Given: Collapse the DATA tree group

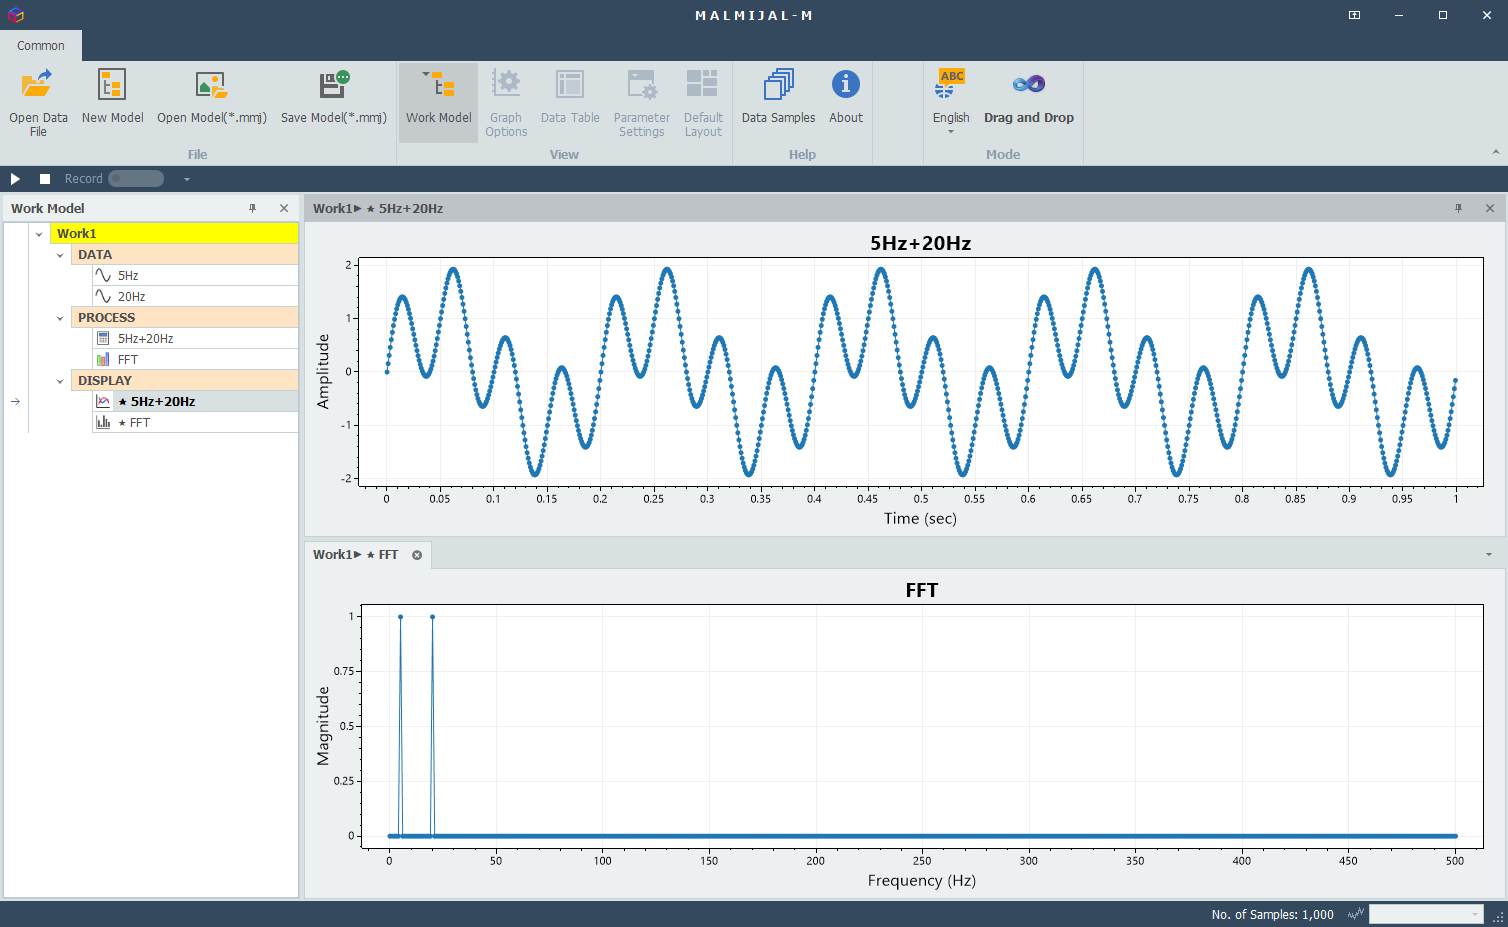Looking at the screenshot, I should 60,255.
